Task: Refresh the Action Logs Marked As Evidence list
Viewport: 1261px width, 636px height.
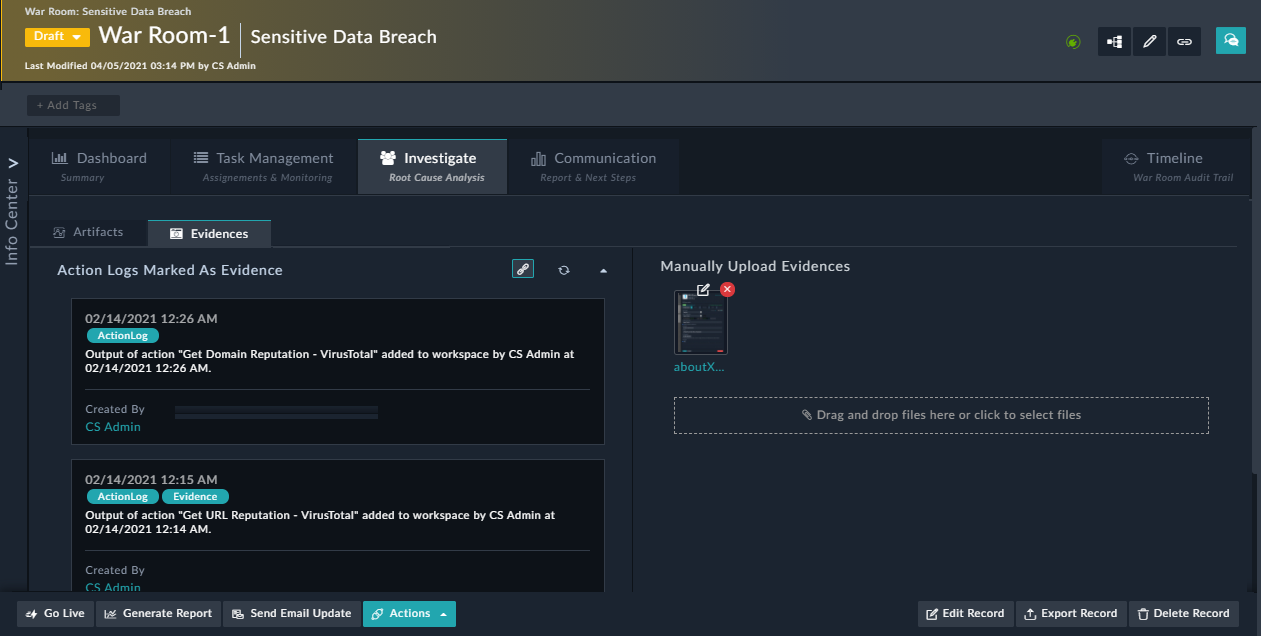Action: 564,269
